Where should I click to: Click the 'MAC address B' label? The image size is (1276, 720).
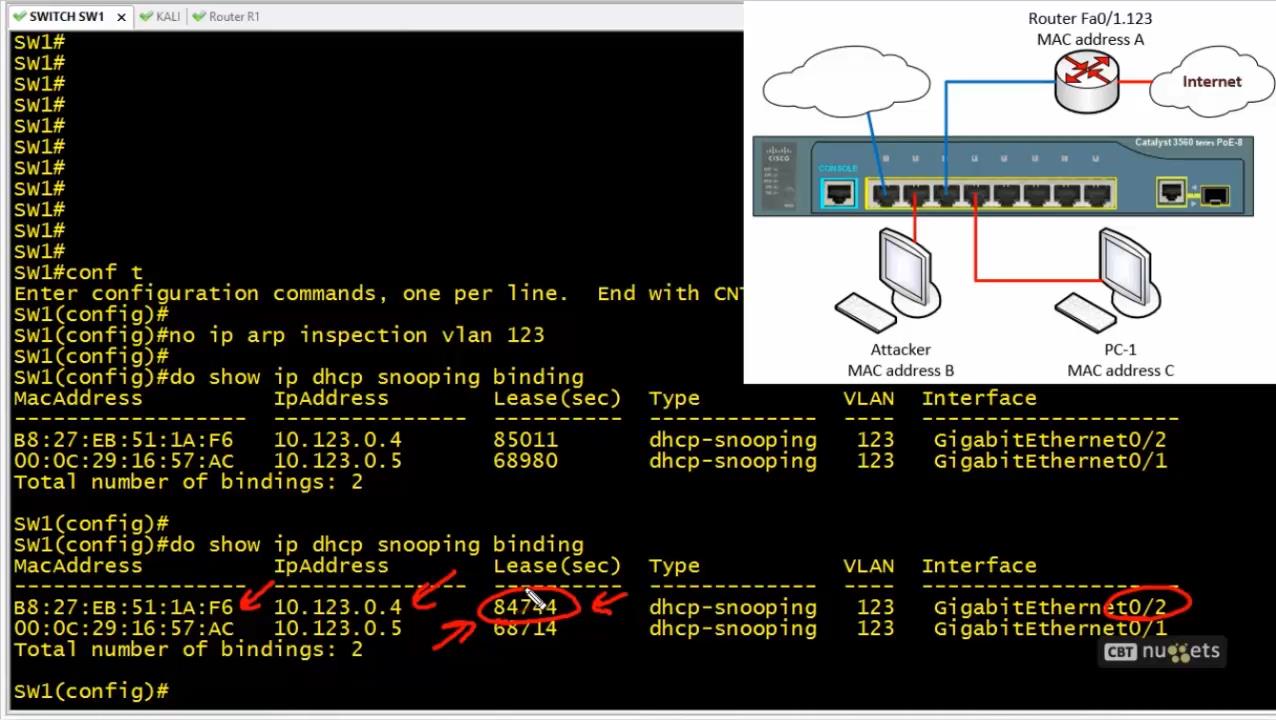tap(901, 370)
